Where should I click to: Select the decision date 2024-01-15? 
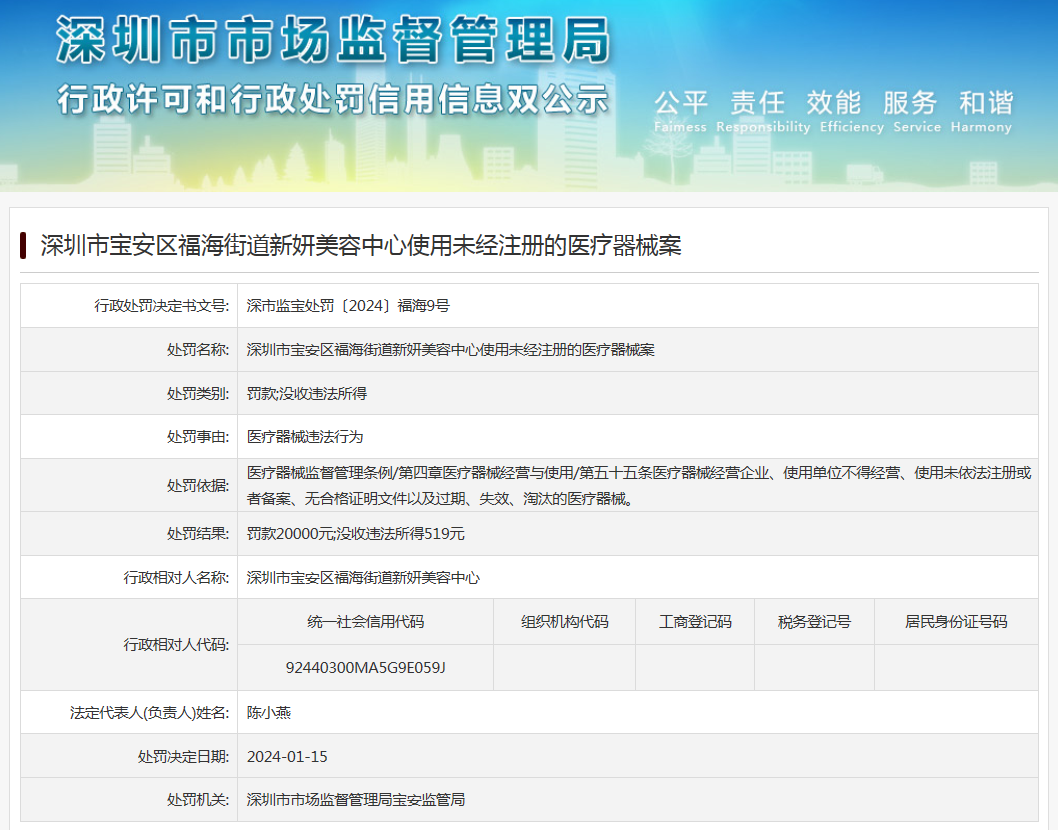click(287, 757)
